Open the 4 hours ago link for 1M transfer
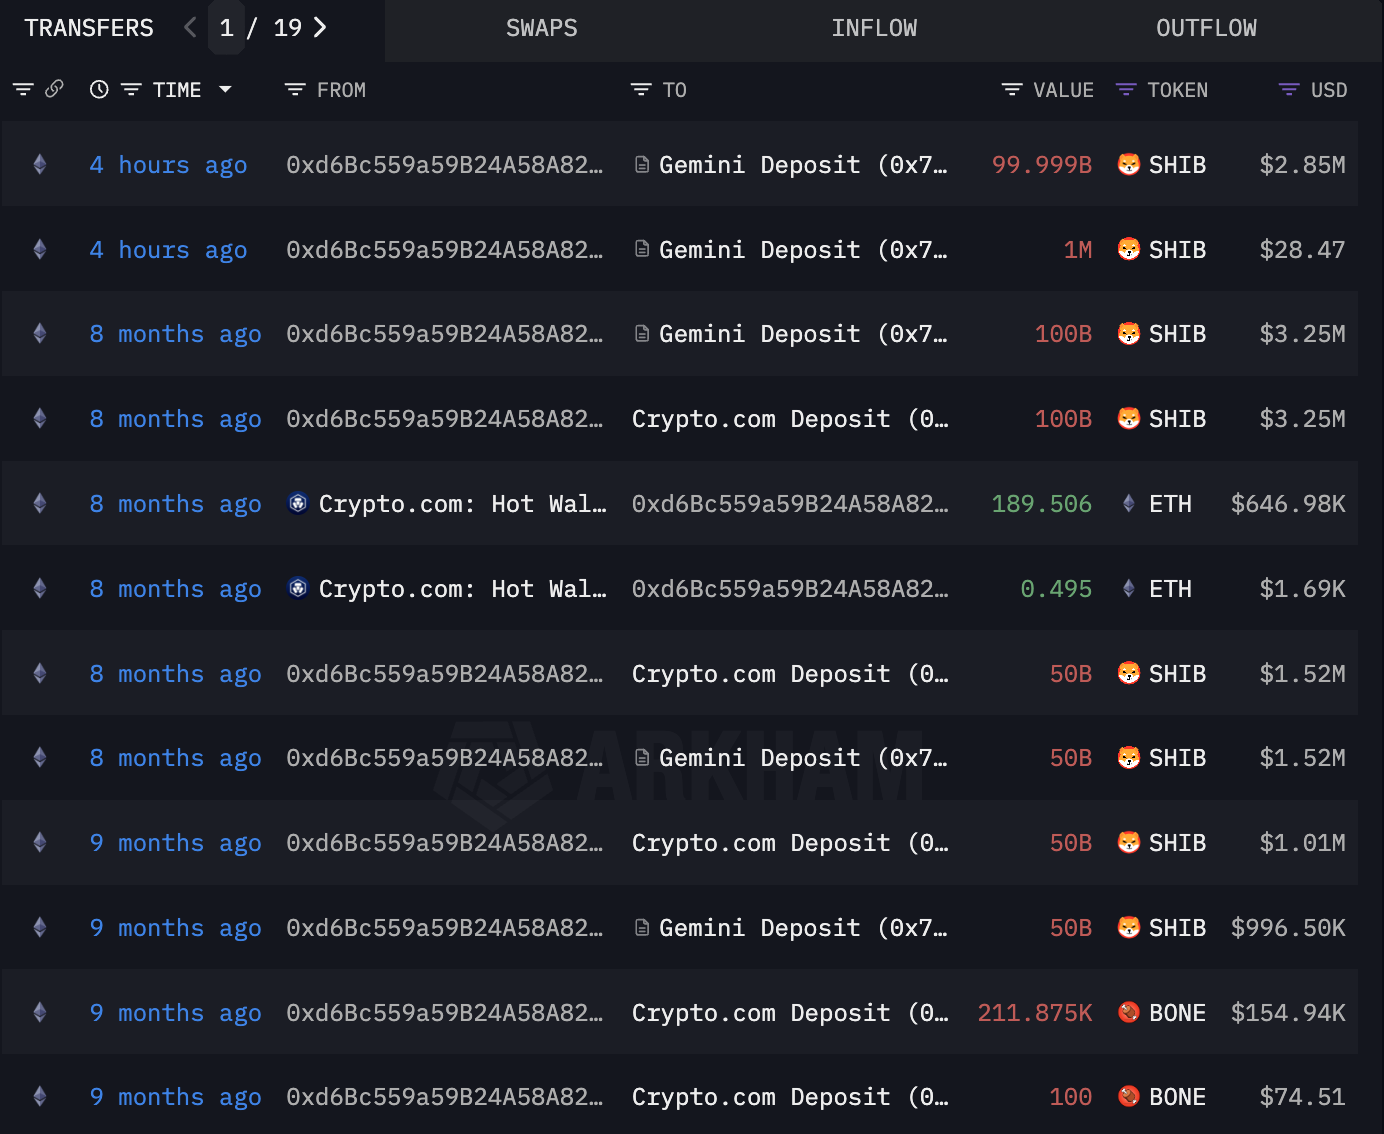Viewport: 1384px width, 1134px height. tap(168, 250)
